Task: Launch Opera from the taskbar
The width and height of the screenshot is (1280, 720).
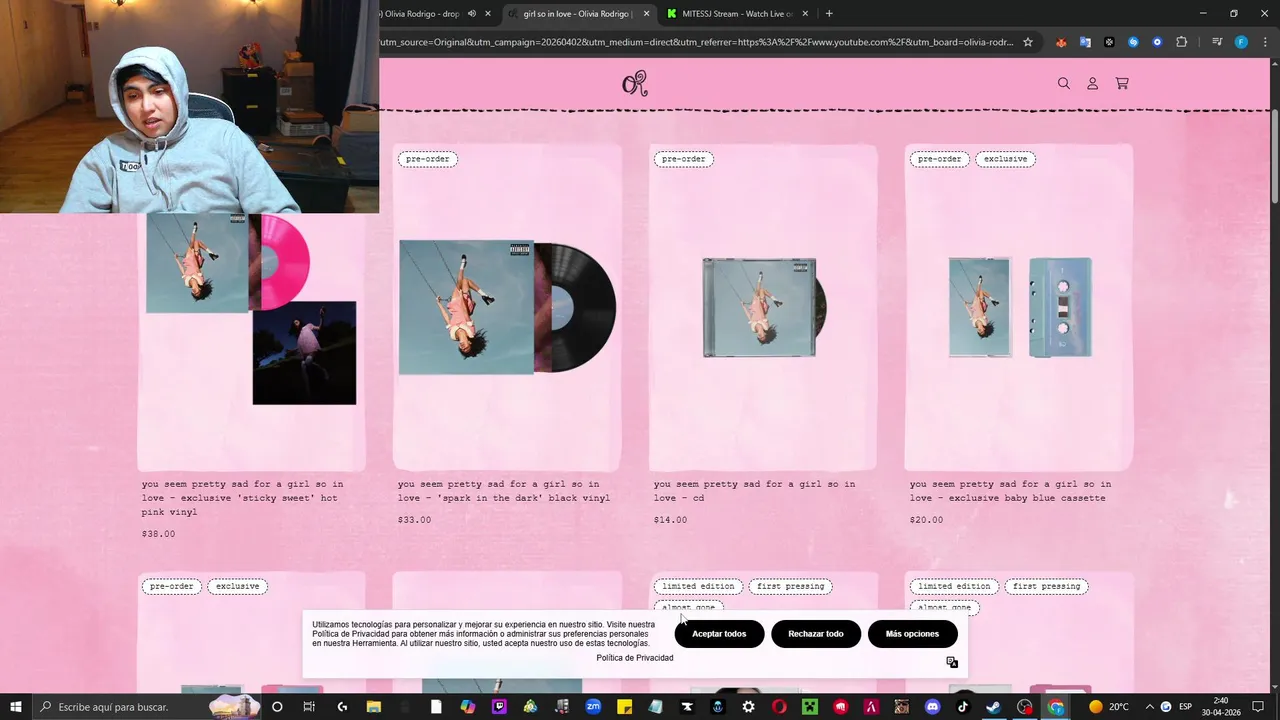Action: click(x=779, y=707)
